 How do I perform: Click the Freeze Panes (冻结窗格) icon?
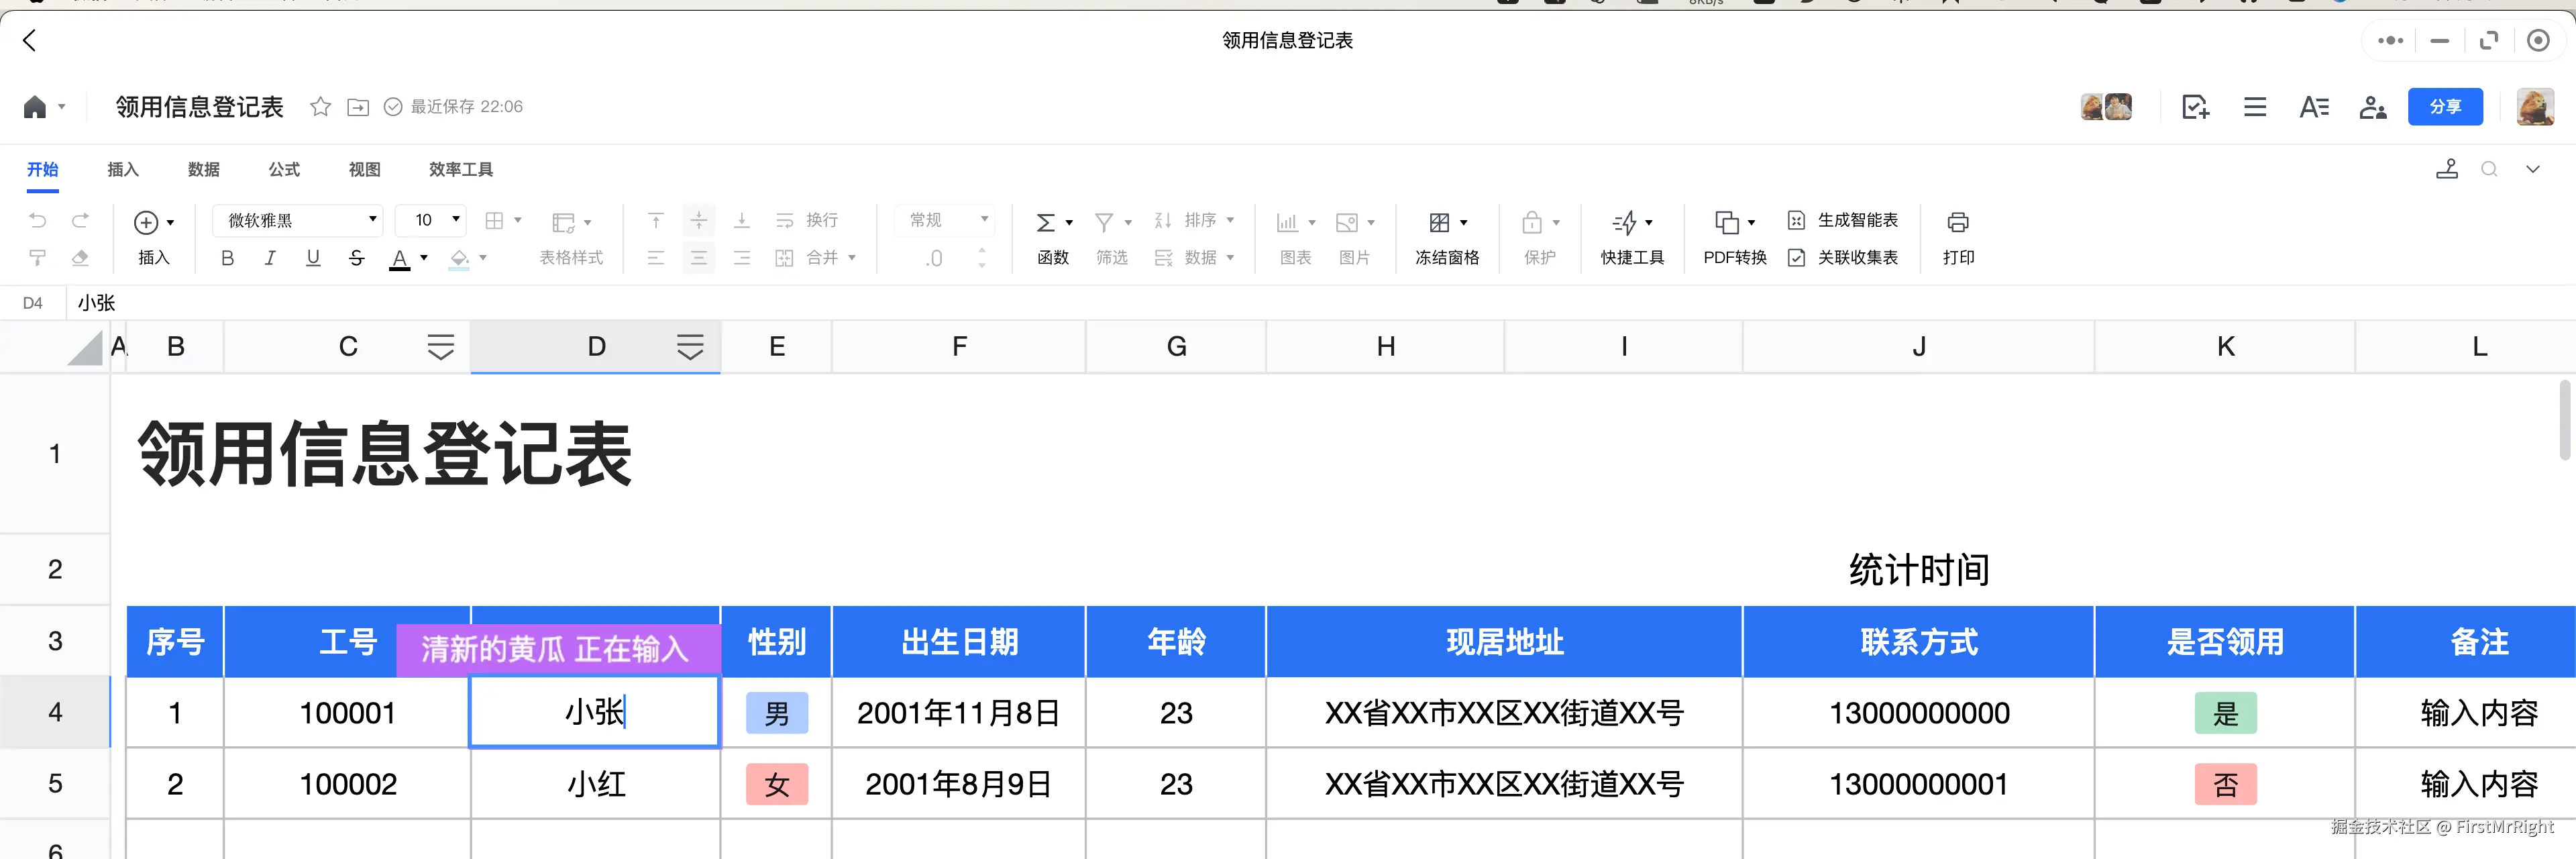coord(1440,222)
